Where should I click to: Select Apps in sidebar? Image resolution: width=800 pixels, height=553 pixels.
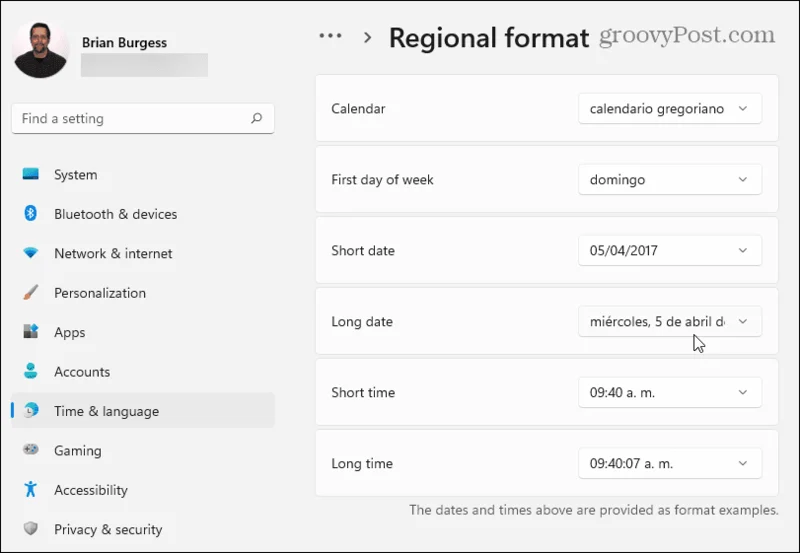(x=143, y=332)
